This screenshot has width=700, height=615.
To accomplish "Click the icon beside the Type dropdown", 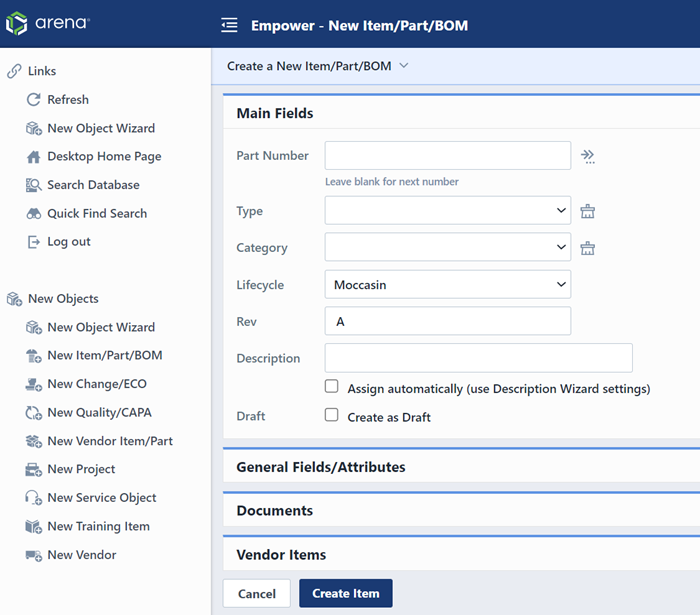I will pyautogui.click(x=588, y=211).
